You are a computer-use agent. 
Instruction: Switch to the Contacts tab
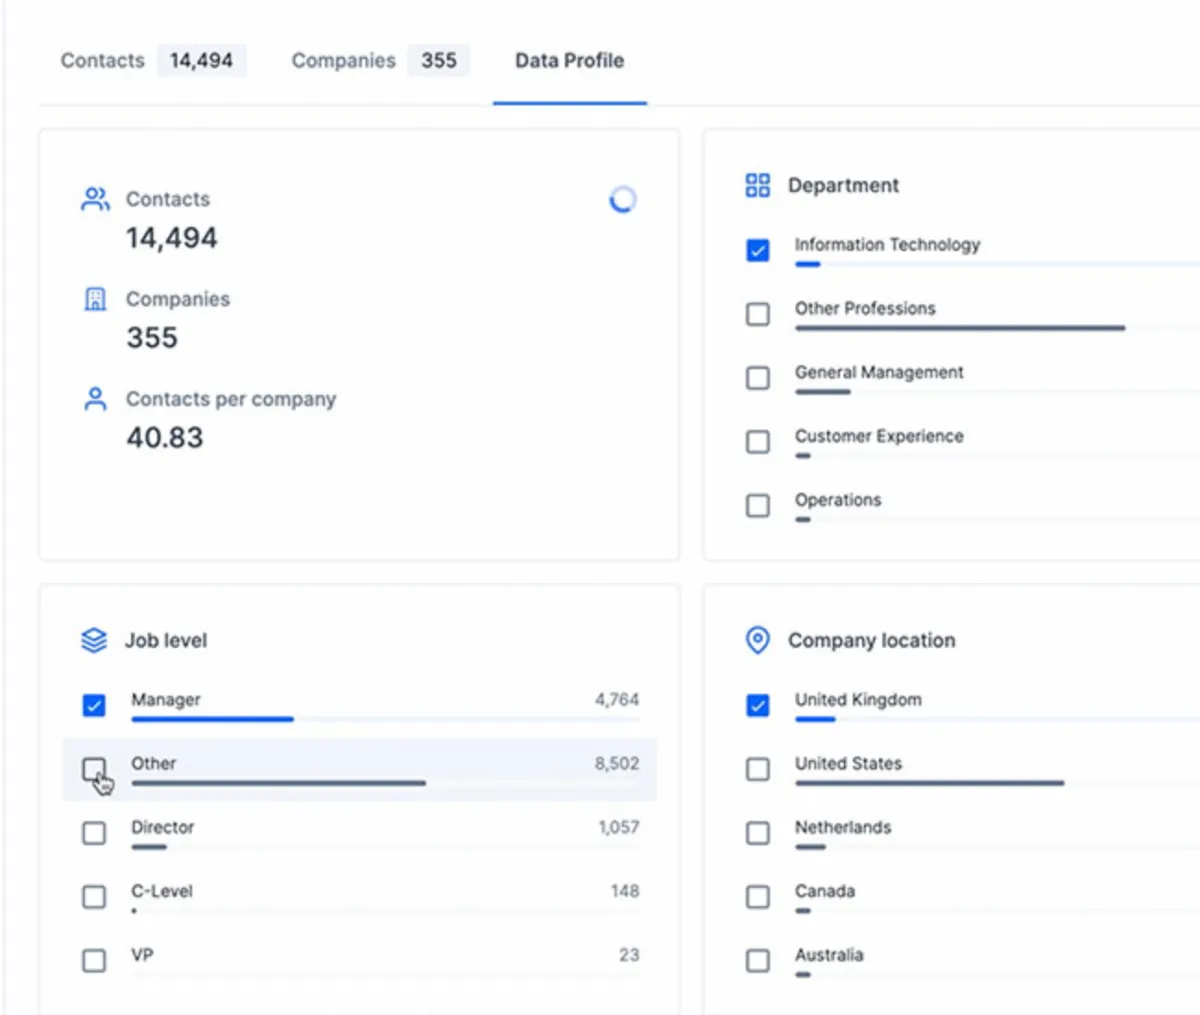[103, 60]
